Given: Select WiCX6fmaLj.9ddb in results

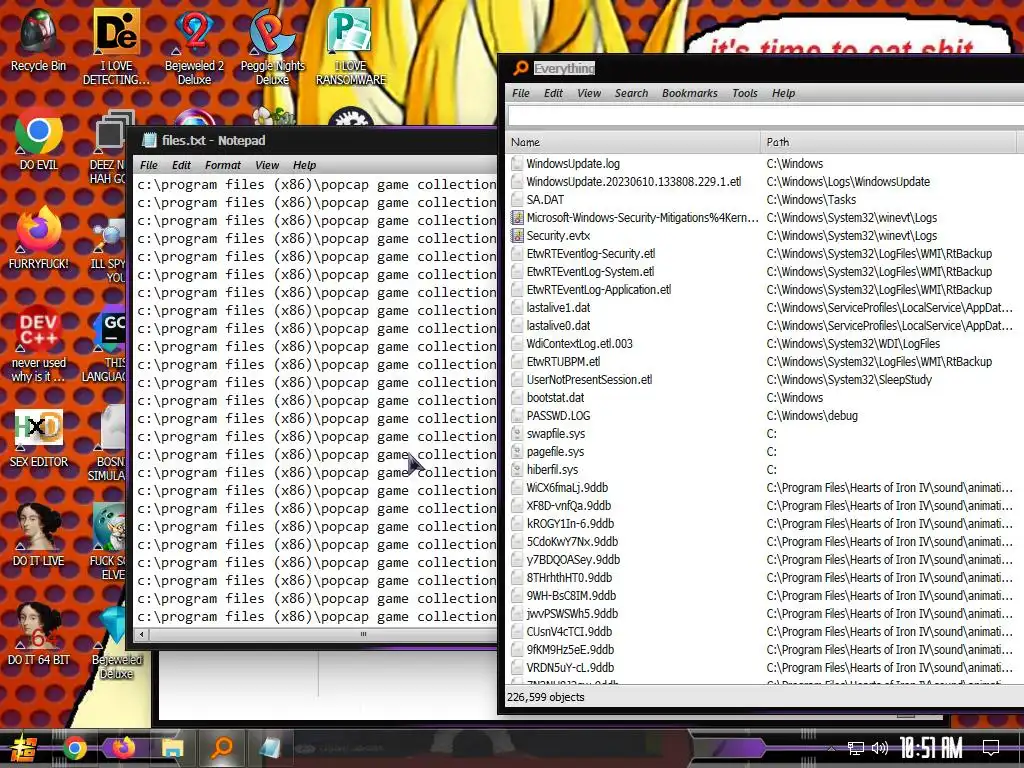Looking at the screenshot, I should [567, 488].
